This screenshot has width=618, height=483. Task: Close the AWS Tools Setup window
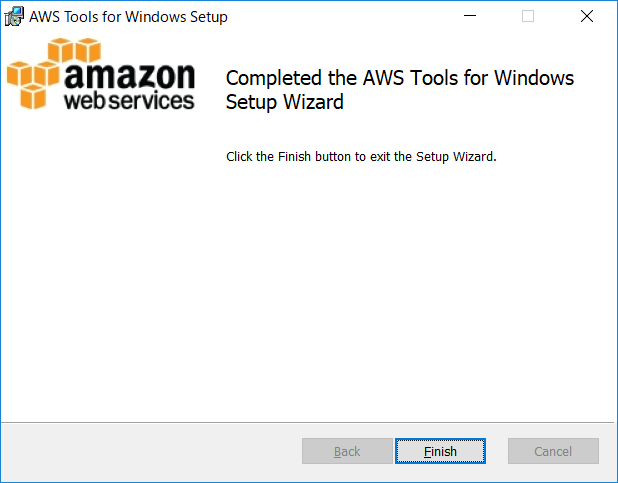click(587, 16)
